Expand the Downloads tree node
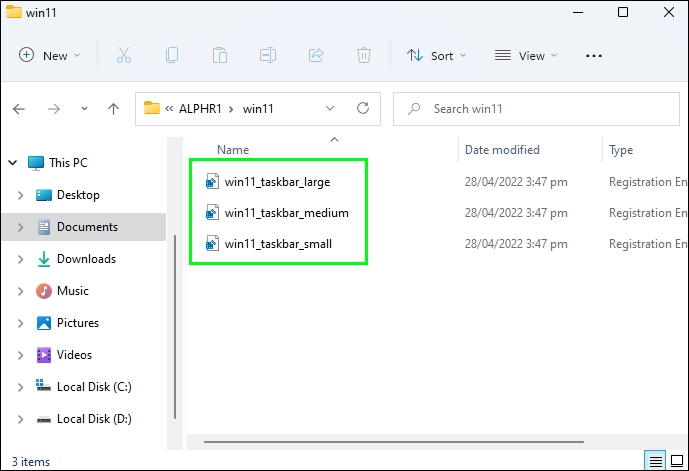 tap(21, 259)
